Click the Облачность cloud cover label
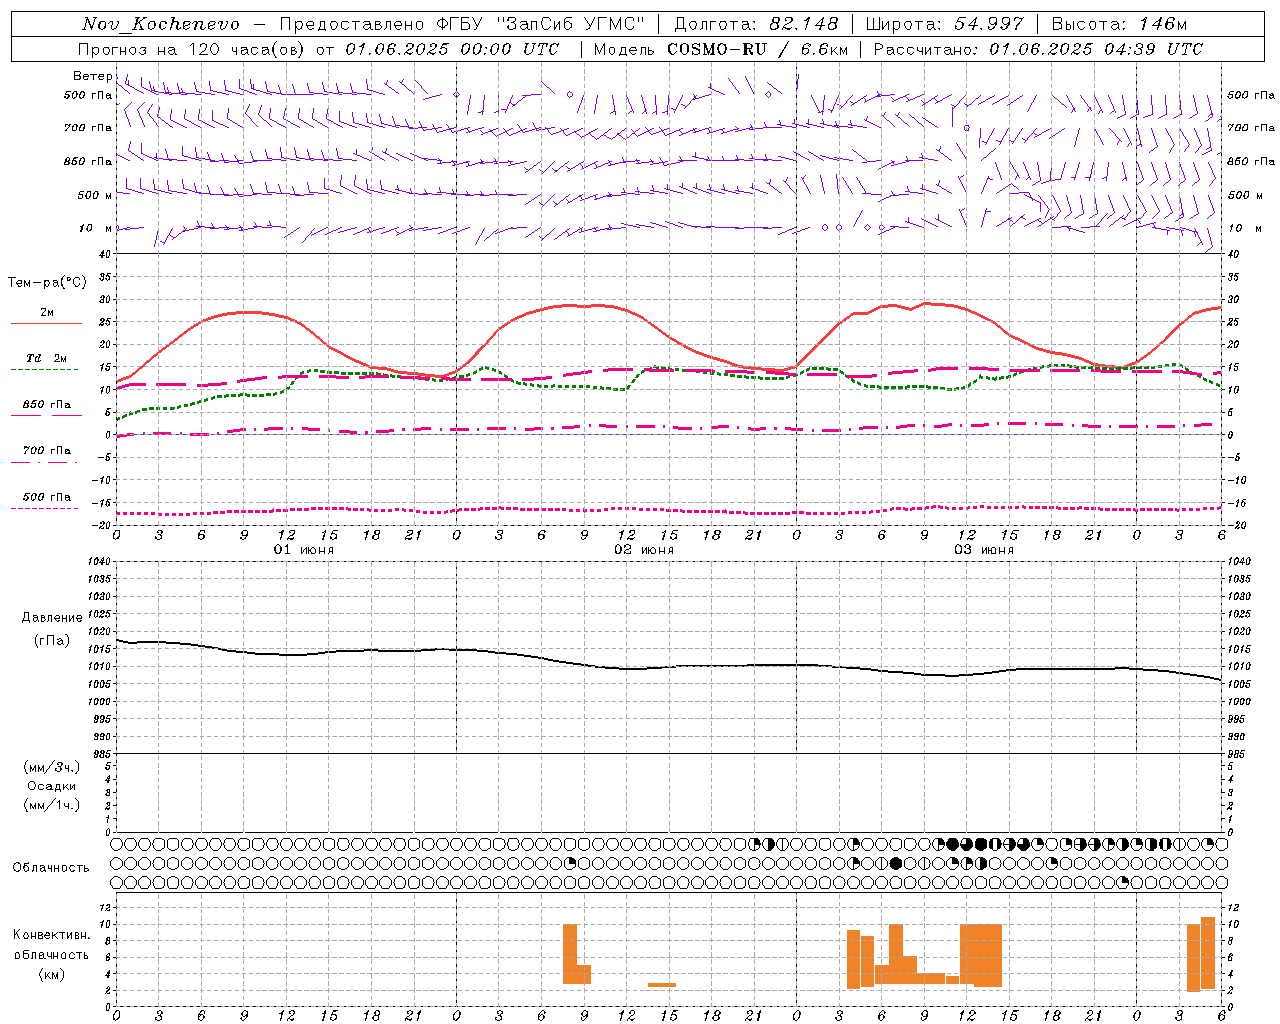 tap(51, 868)
